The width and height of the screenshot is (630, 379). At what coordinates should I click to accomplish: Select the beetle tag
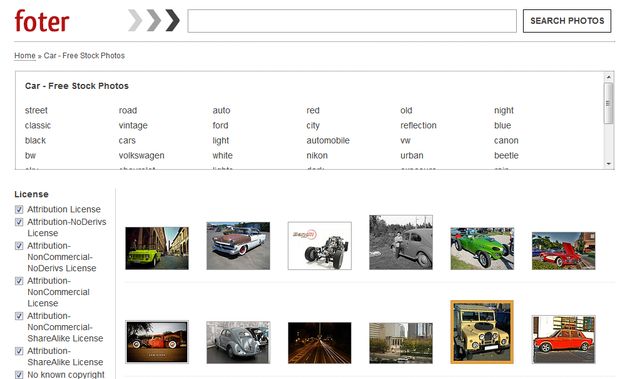click(506, 155)
